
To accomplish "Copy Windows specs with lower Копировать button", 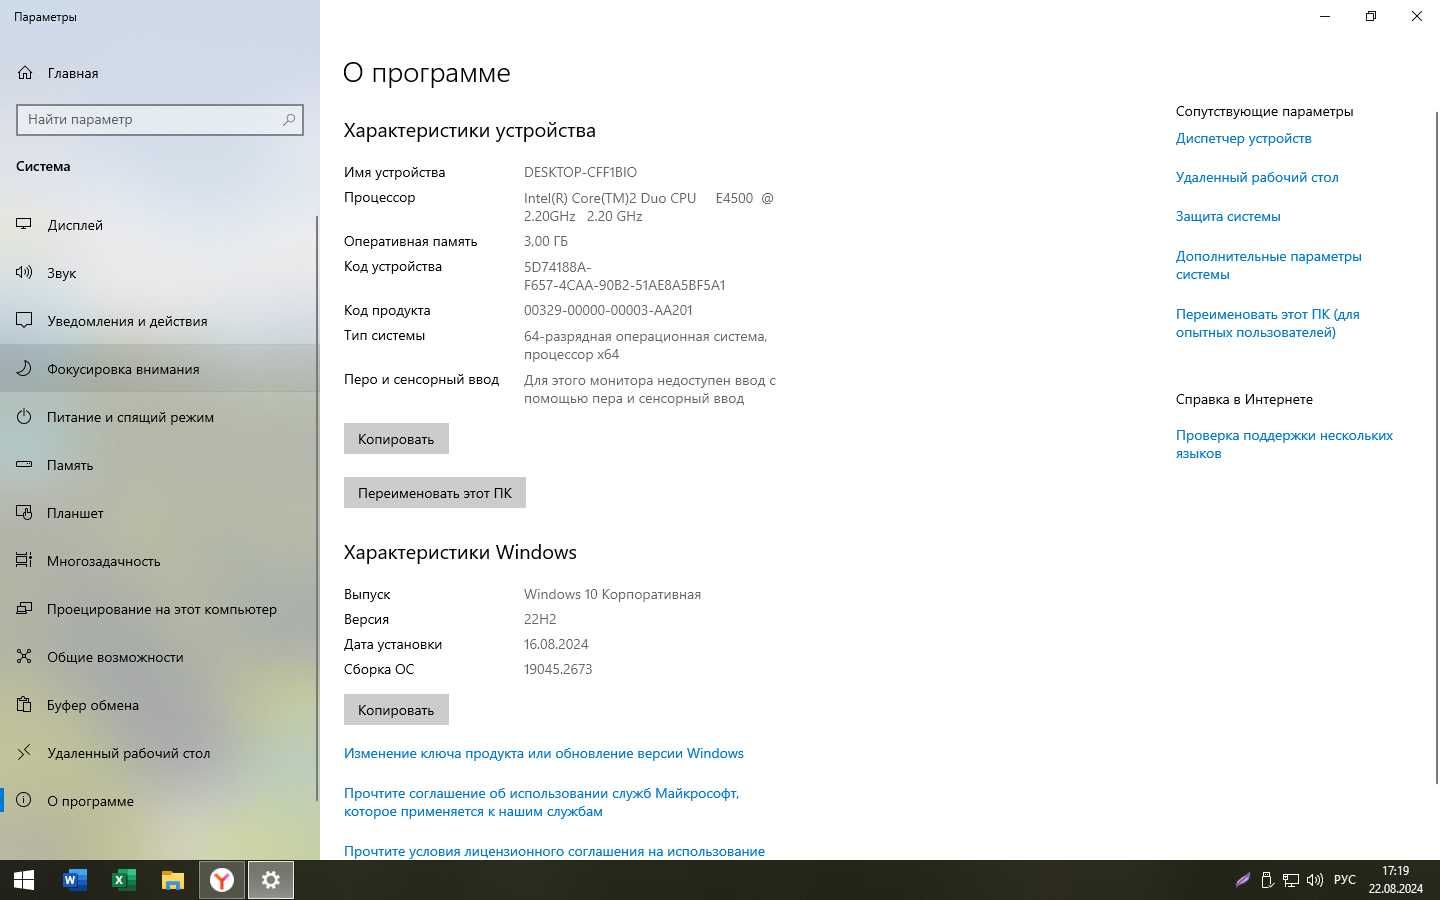I will tap(396, 710).
